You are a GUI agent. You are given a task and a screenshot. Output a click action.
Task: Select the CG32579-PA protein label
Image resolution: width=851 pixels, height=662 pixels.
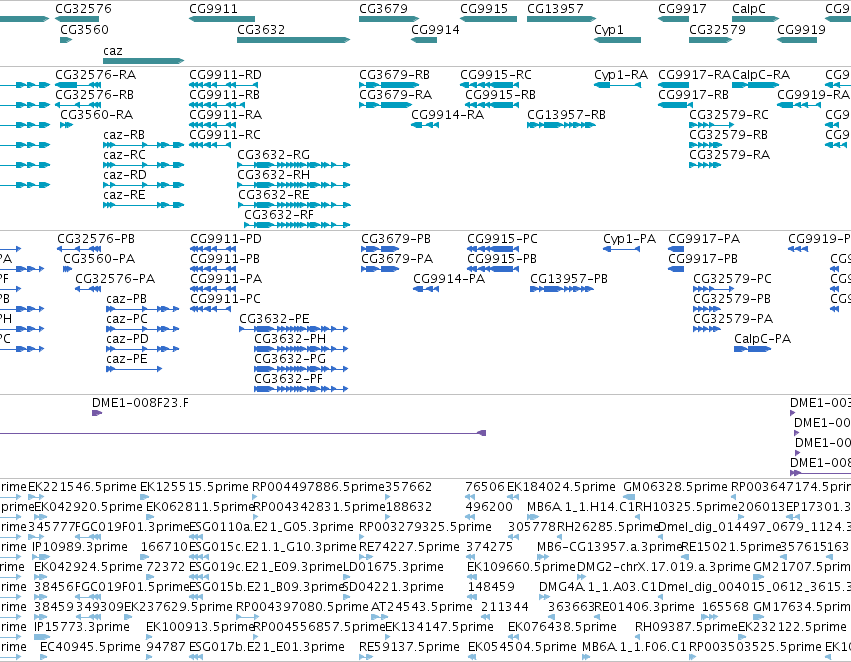point(733,319)
